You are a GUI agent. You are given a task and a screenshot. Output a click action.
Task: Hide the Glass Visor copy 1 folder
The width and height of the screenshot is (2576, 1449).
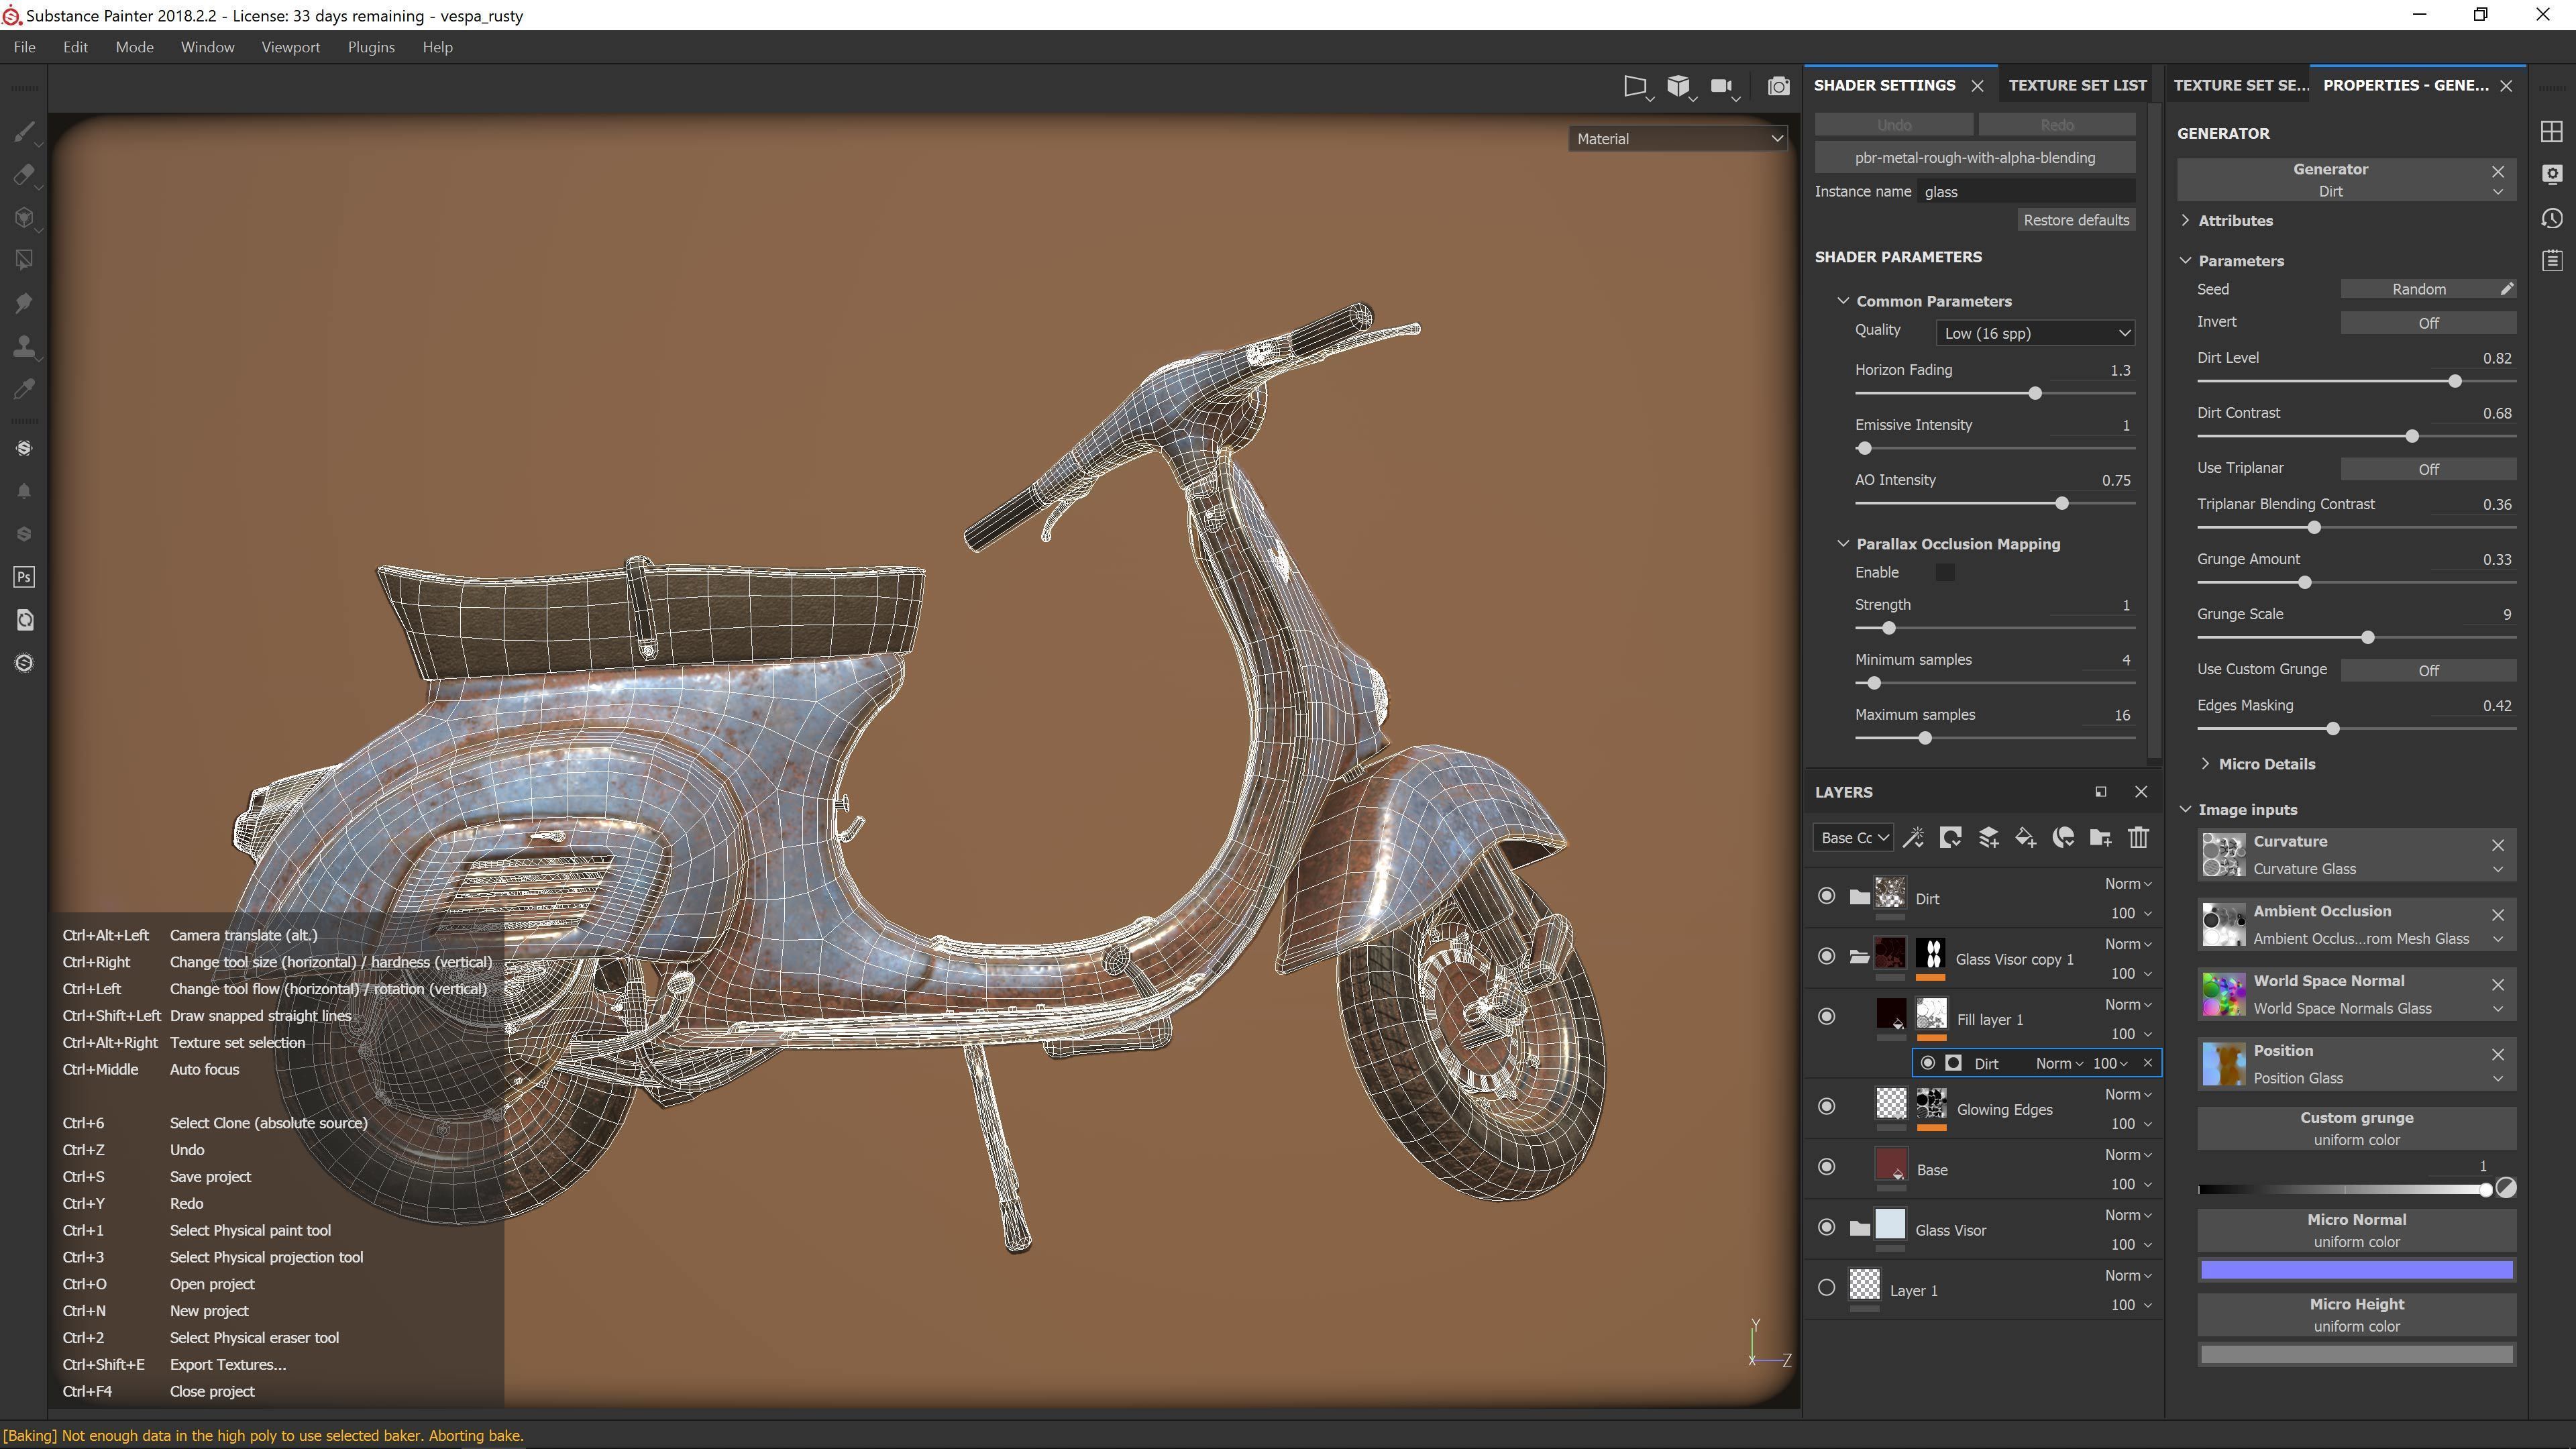pyautogui.click(x=1826, y=957)
